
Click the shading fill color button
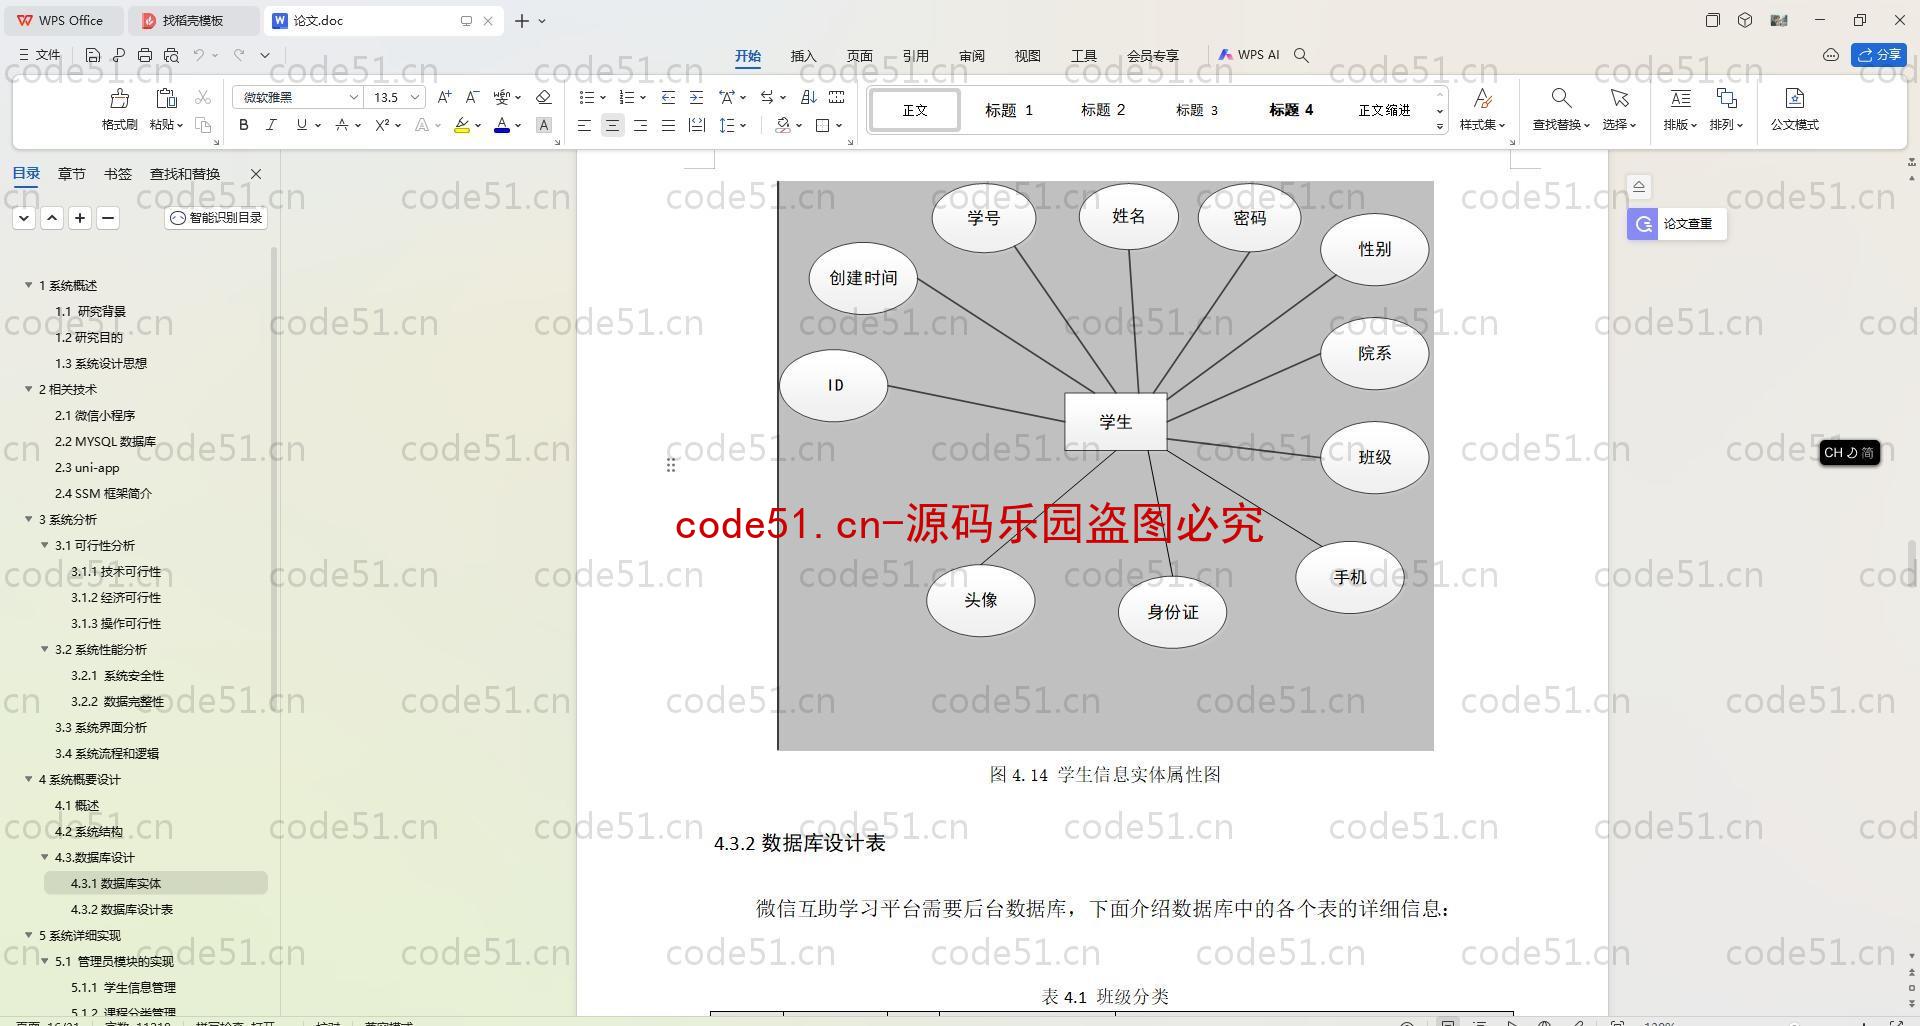click(x=783, y=125)
